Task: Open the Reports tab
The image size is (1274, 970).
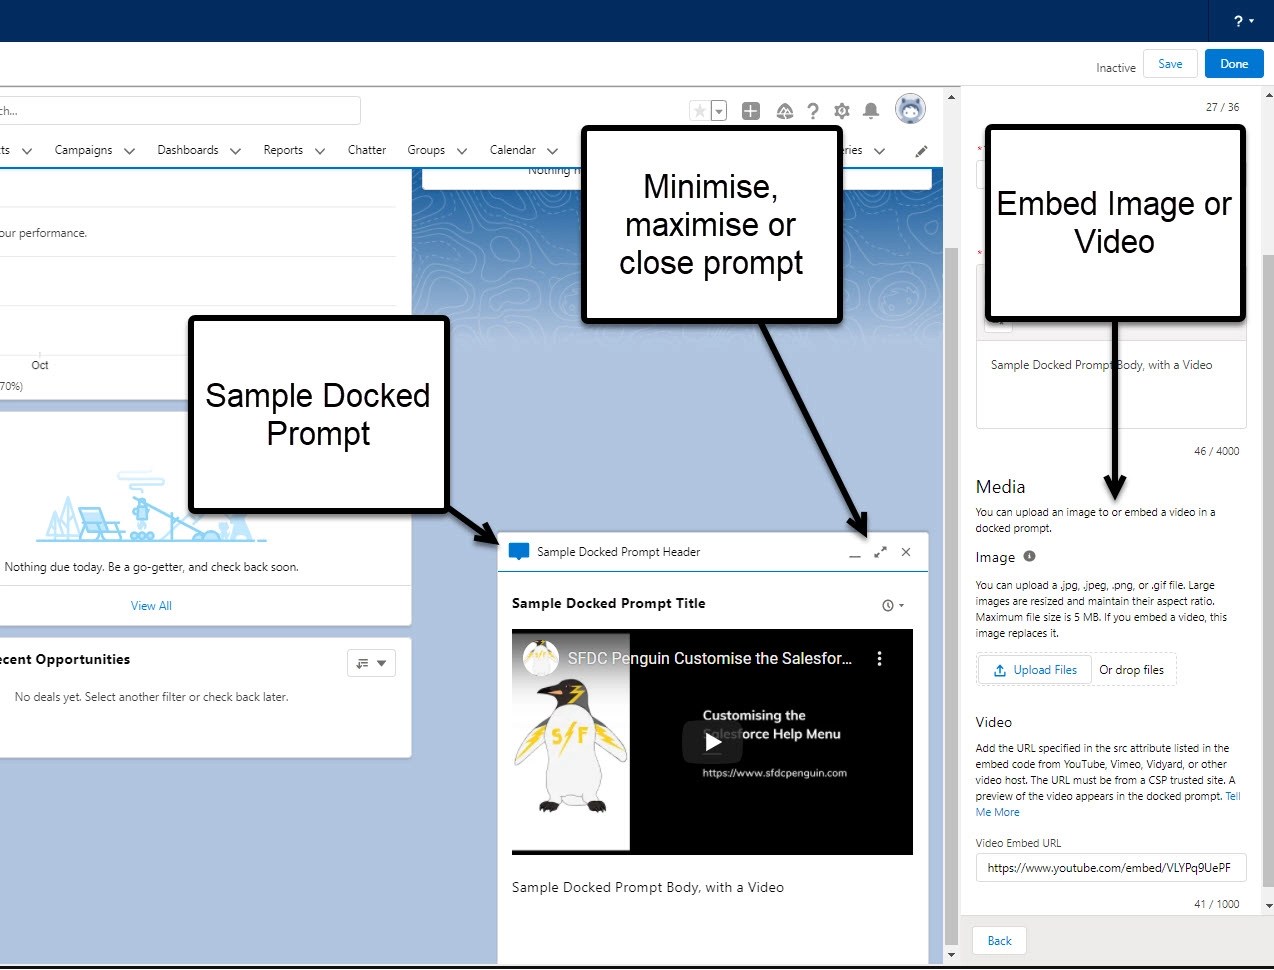Action: (x=283, y=150)
